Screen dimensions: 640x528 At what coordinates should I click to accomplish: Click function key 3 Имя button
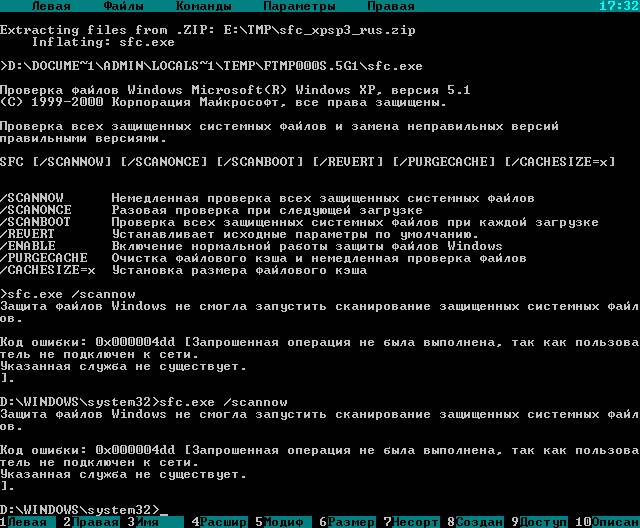point(155,522)
